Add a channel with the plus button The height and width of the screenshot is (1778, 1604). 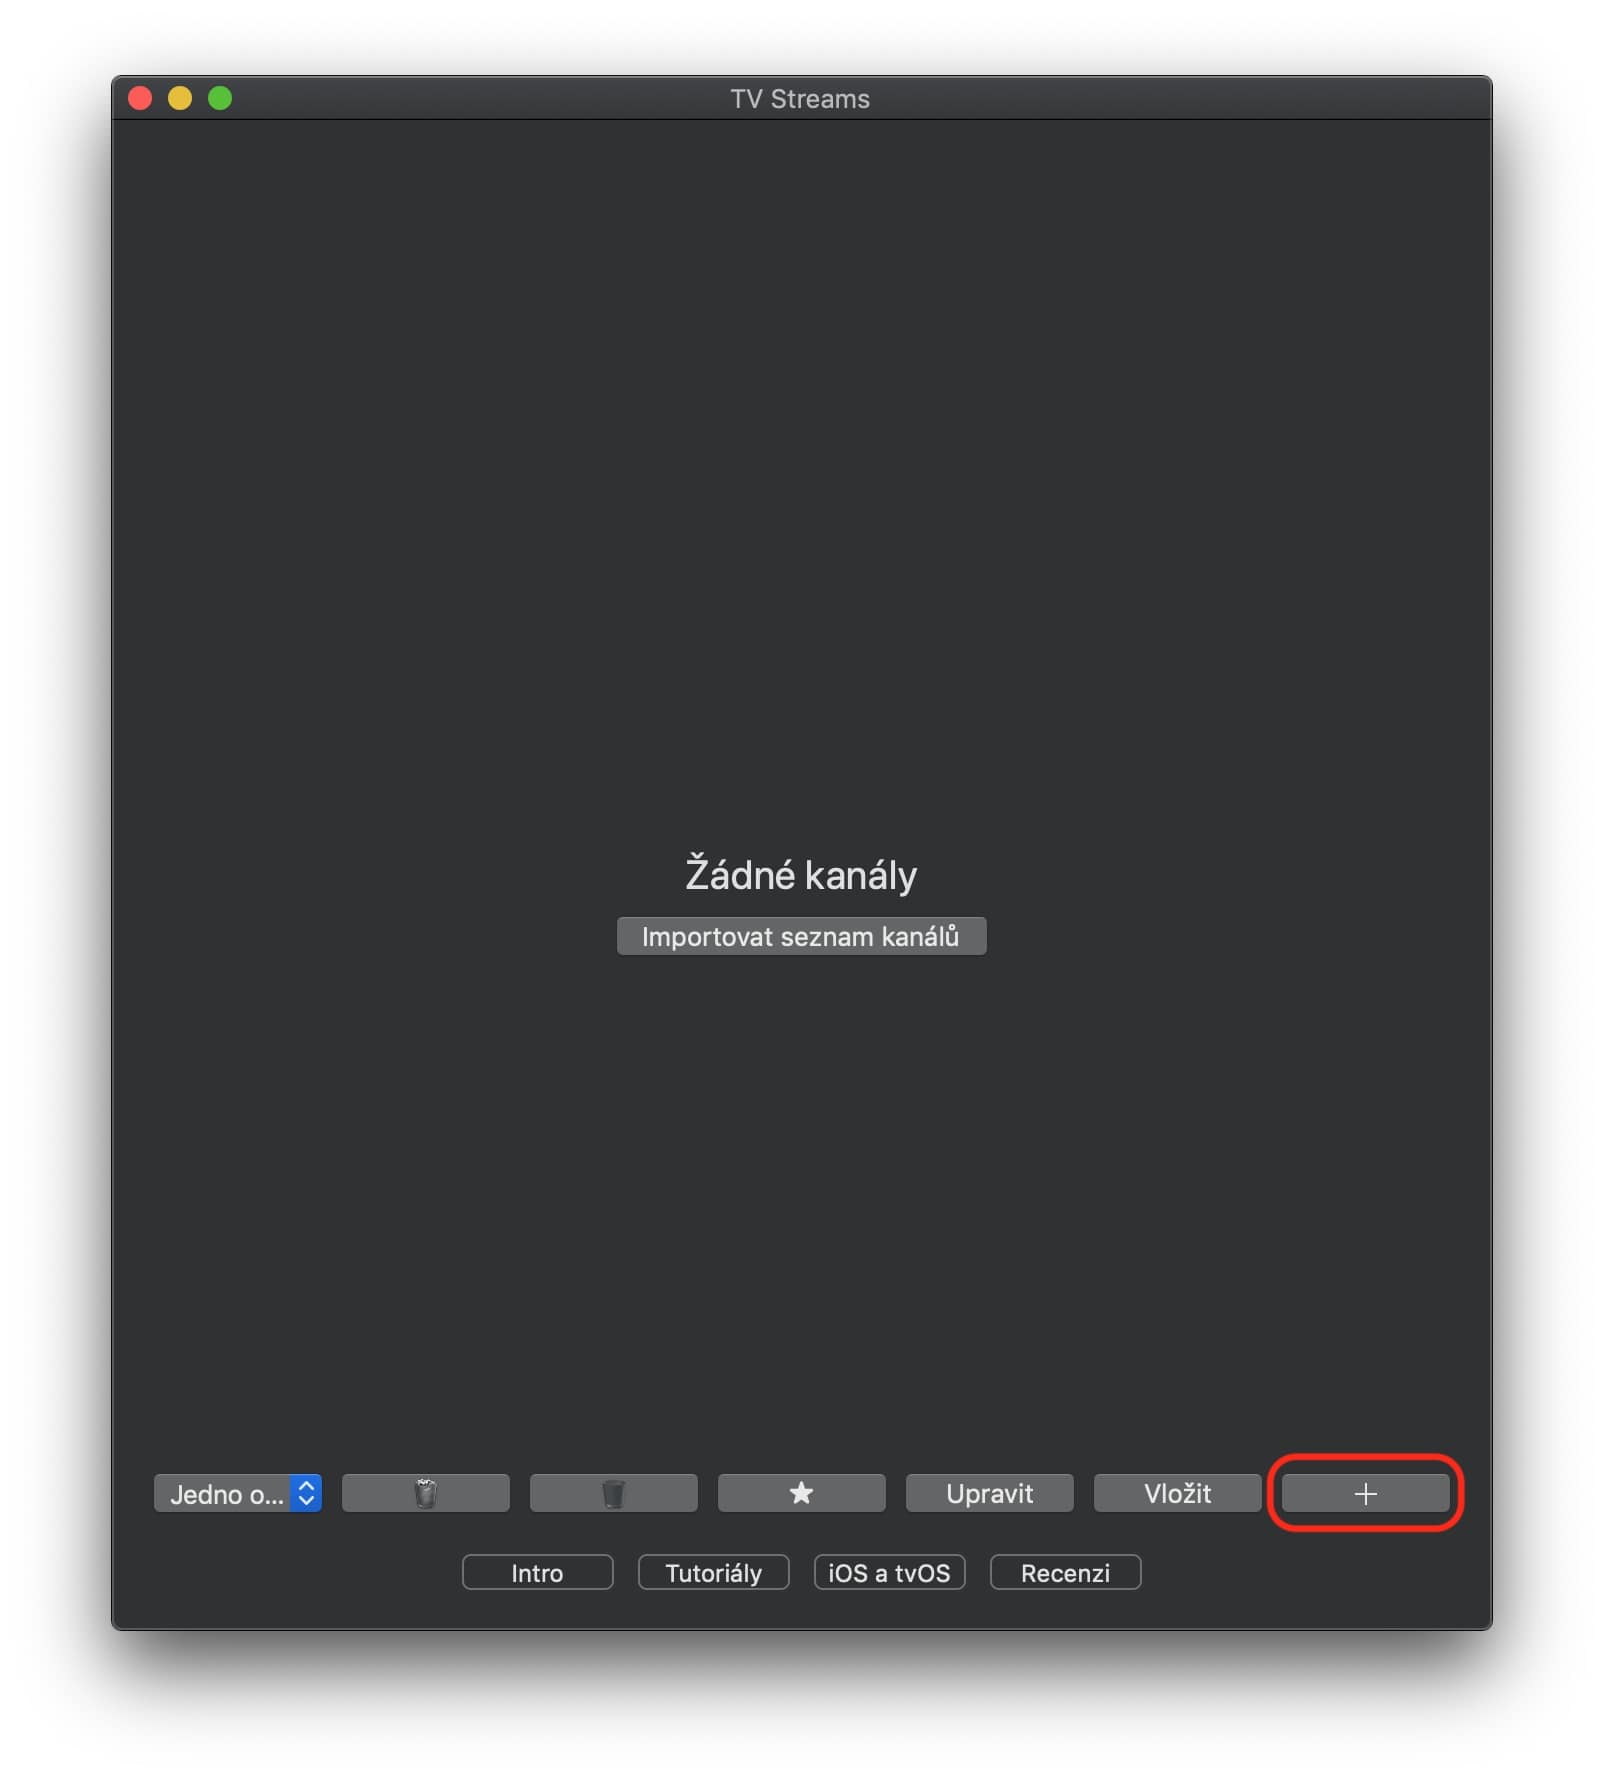[x=1365, y=1493]
